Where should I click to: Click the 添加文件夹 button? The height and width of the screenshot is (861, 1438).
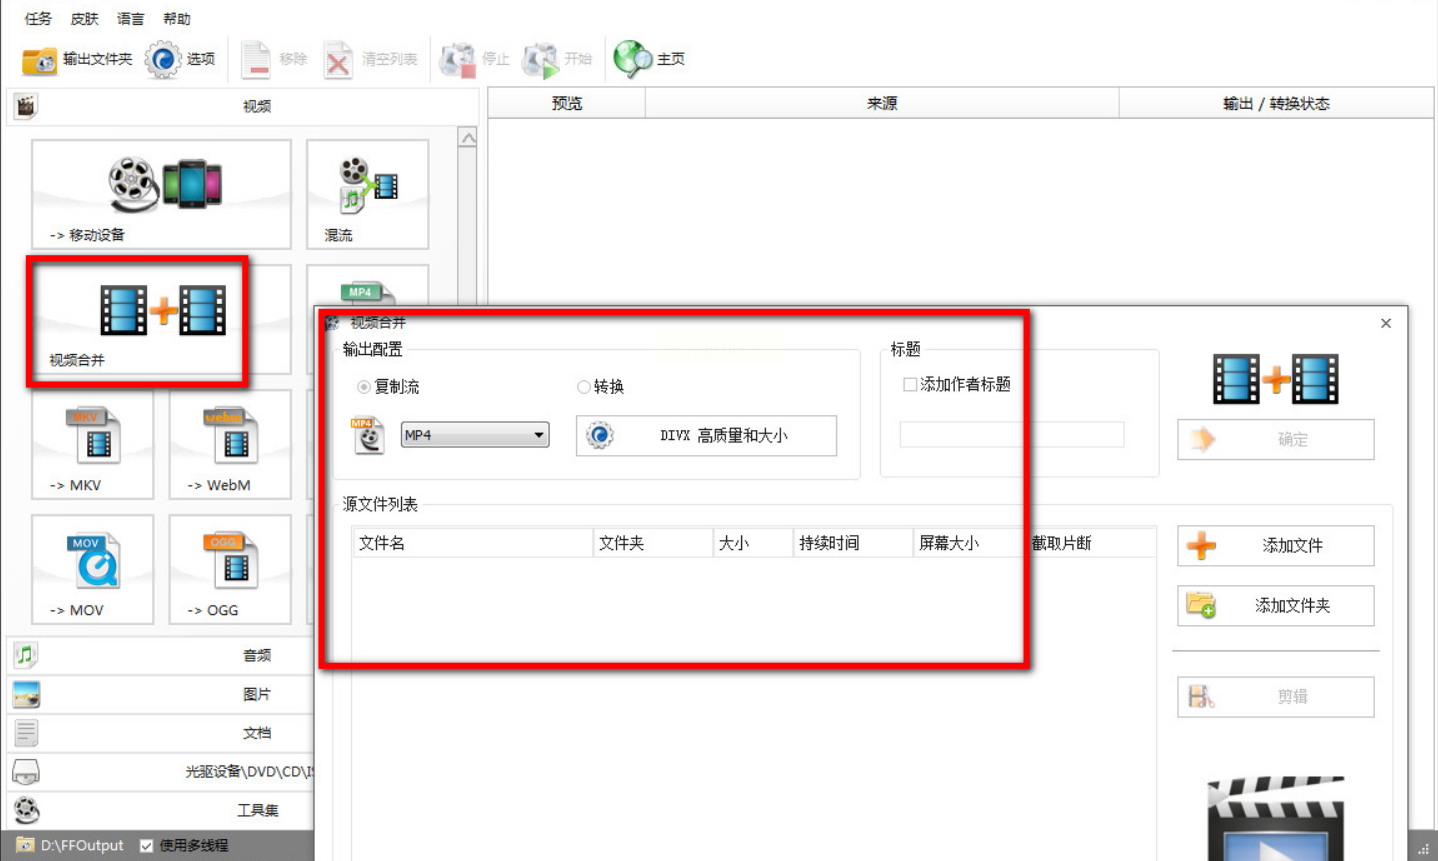pyautogui.click(x=1276, y=606)
